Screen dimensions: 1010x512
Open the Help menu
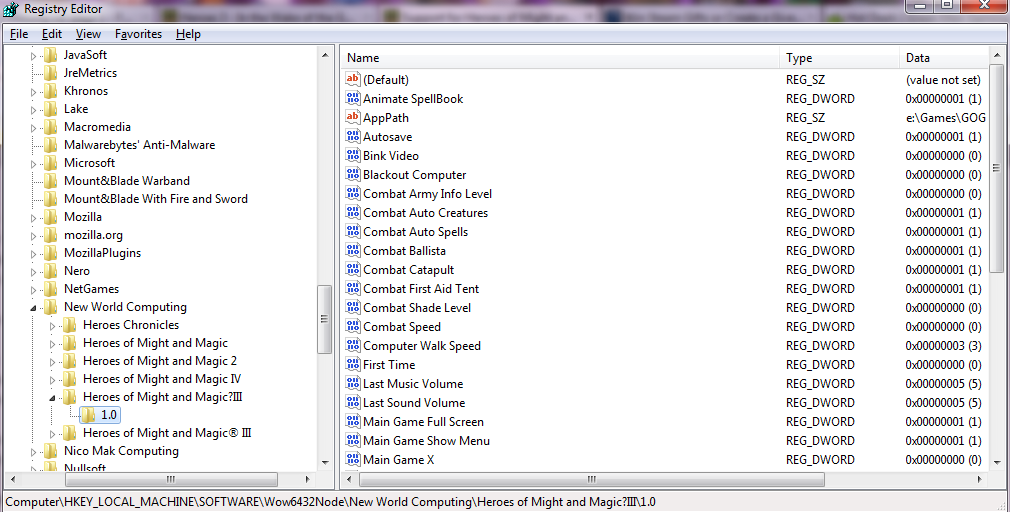pos(188,34)
